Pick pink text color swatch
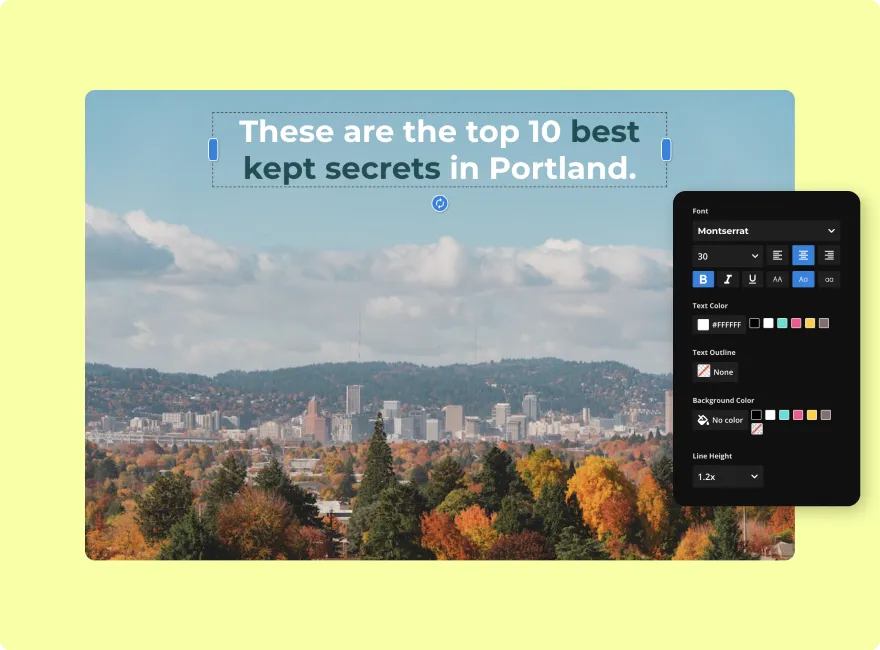 click(x=796, y=323)
